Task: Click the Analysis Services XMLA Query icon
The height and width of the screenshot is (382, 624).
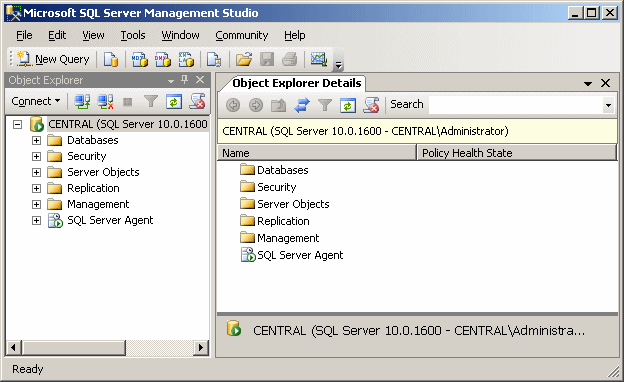Action: (186, 59)
